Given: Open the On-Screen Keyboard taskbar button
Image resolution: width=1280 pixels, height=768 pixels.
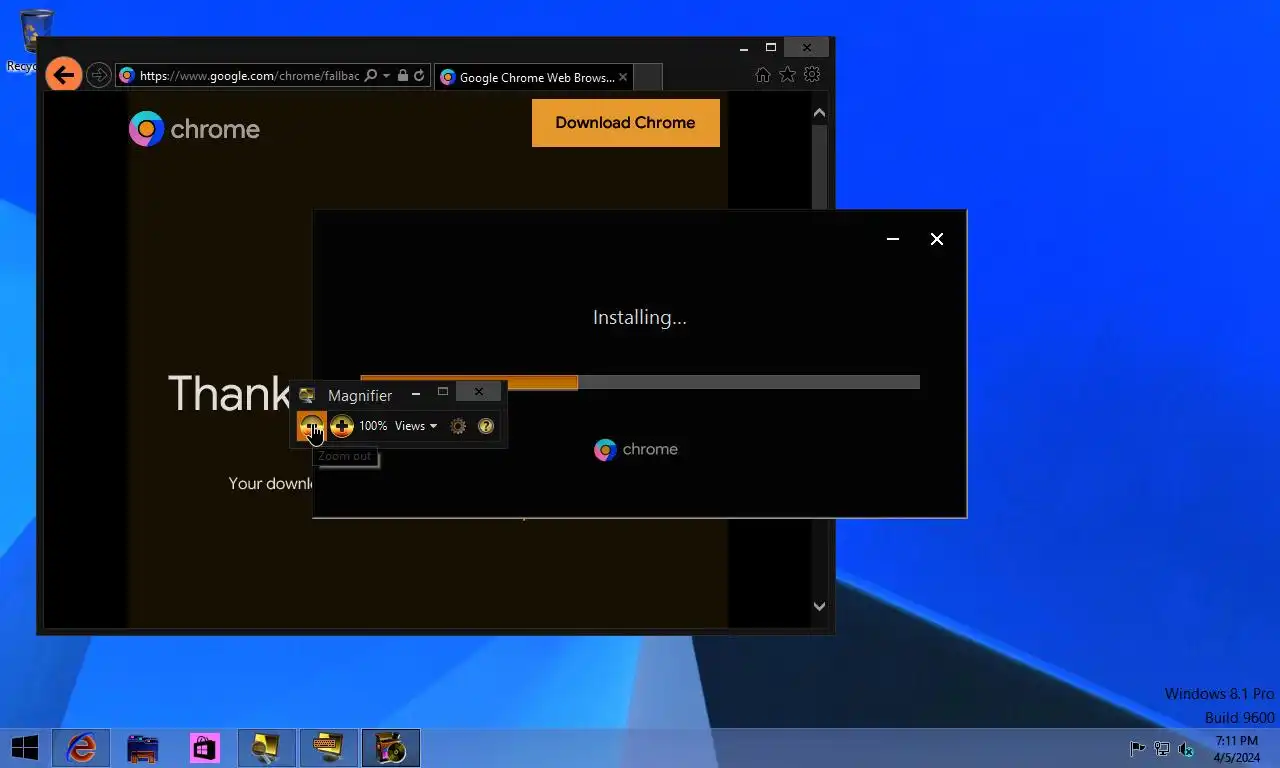Looking at the screenshot, I should [329, 748].
